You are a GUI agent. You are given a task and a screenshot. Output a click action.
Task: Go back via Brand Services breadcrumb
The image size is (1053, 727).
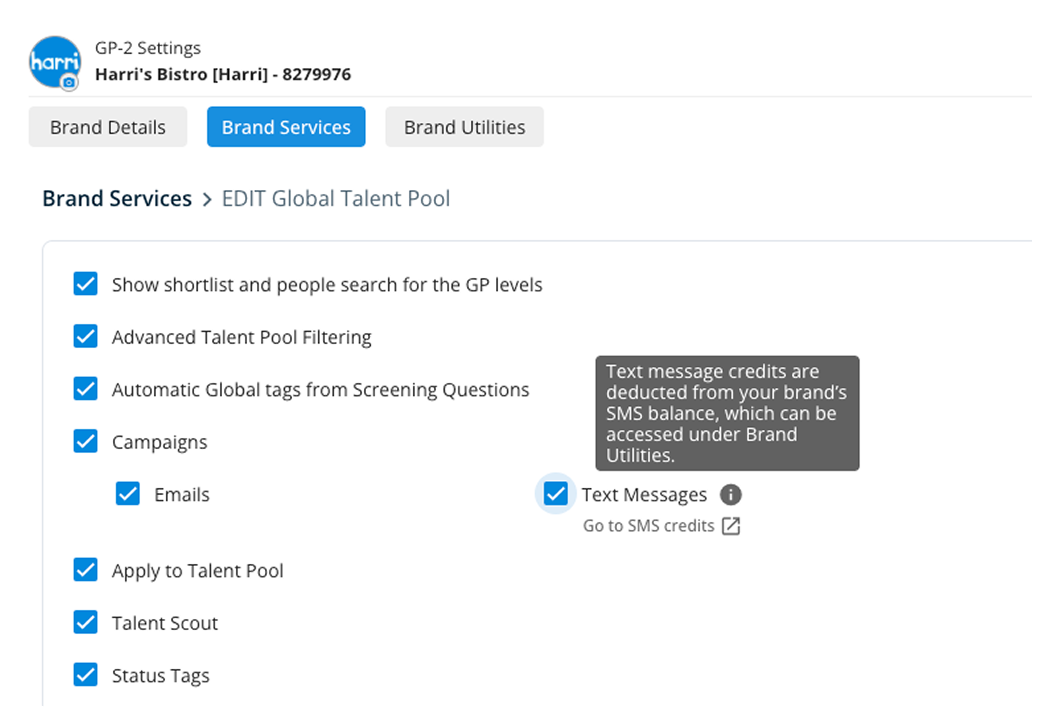117,199
